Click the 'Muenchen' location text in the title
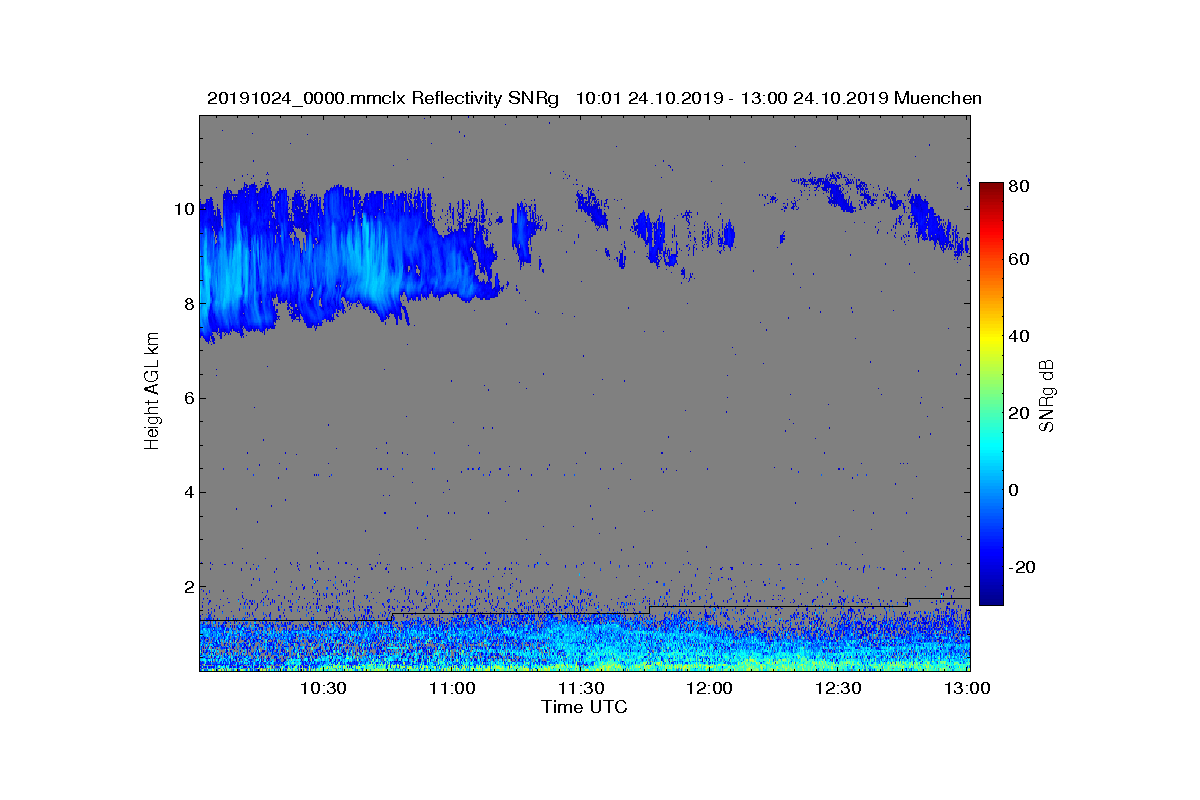The image size is (1200, 800). click(938, 98)
